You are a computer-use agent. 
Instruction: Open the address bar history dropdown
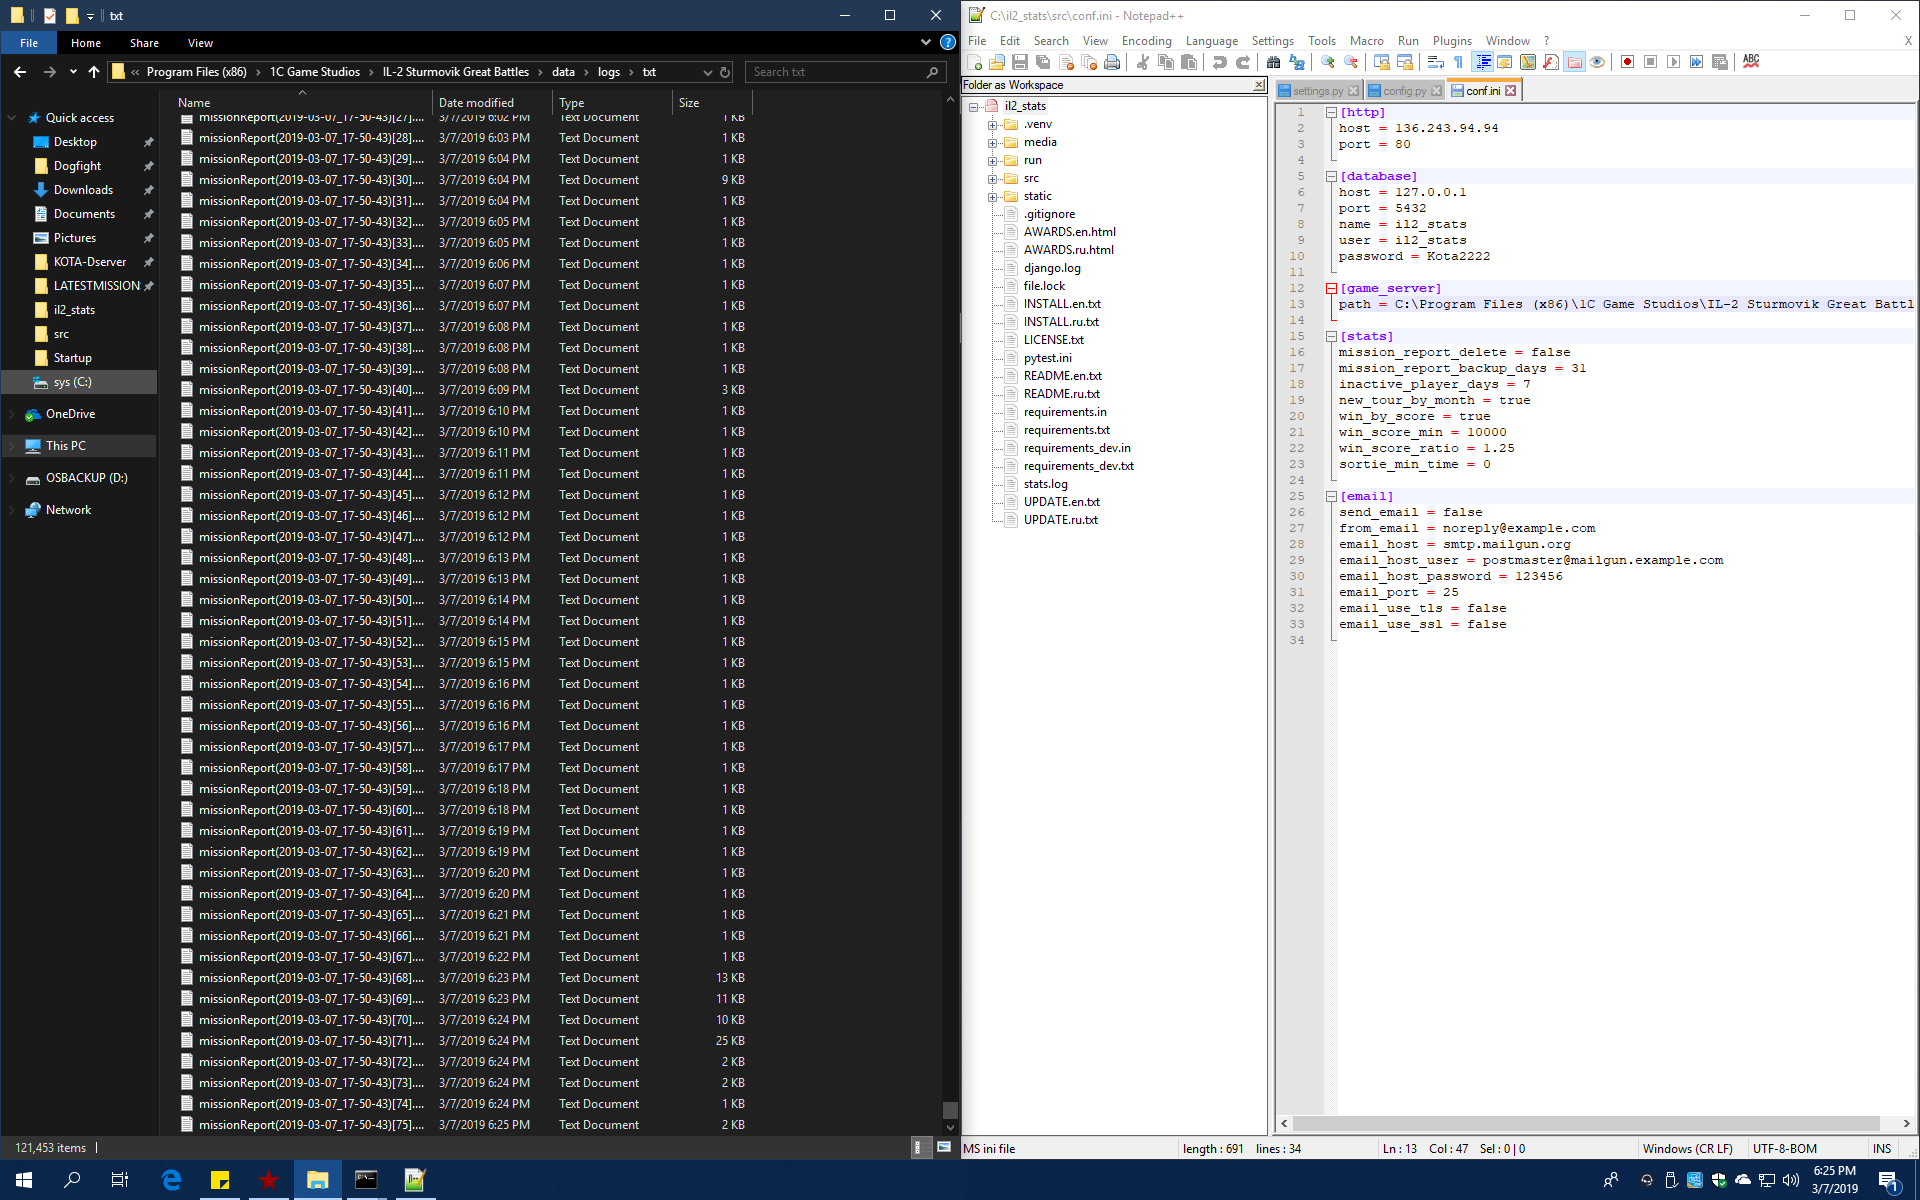707,72
